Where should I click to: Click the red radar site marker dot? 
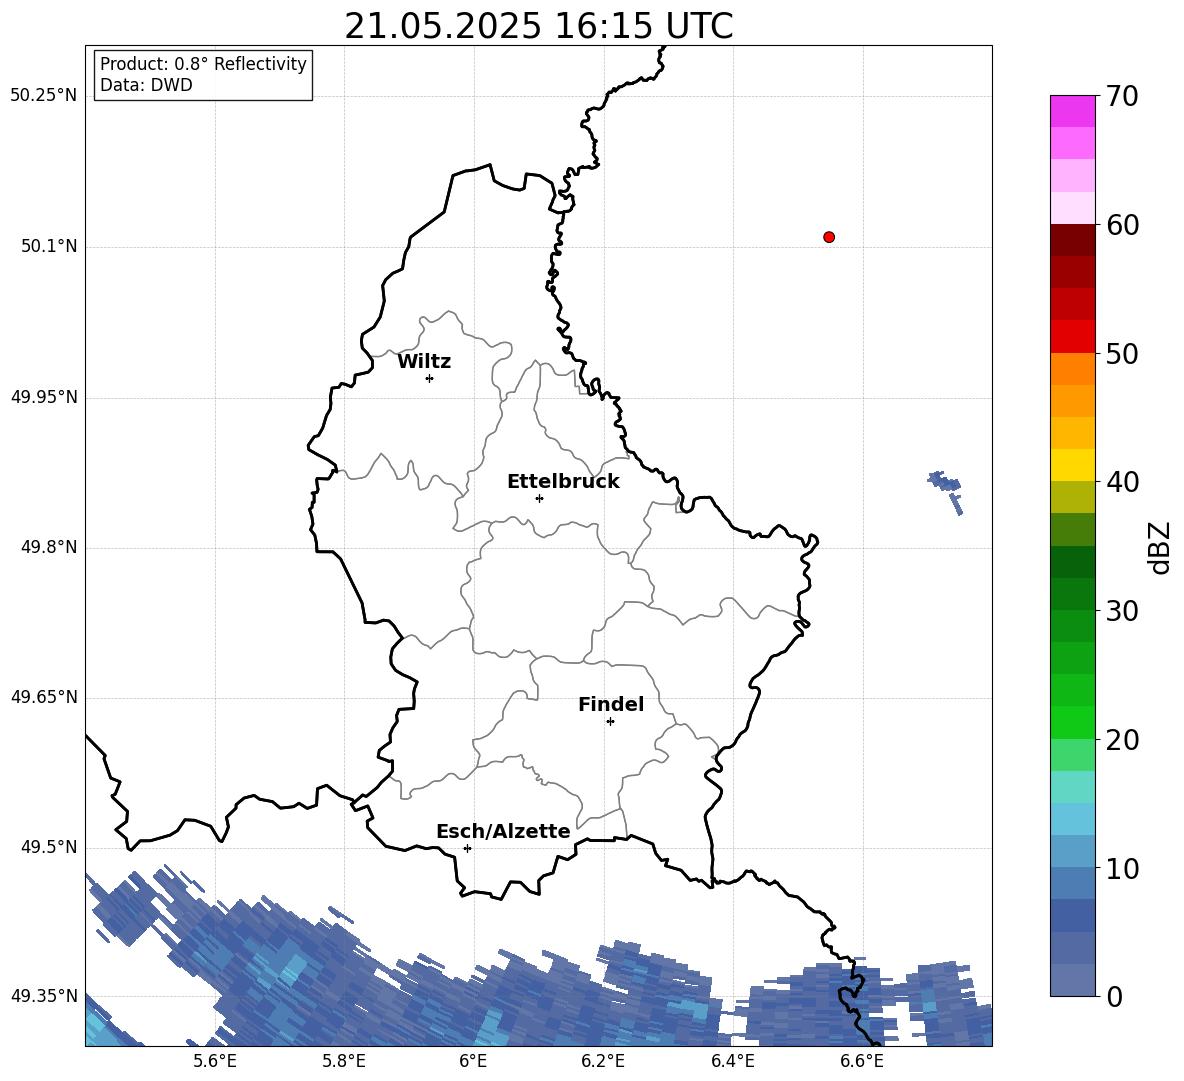829,237
